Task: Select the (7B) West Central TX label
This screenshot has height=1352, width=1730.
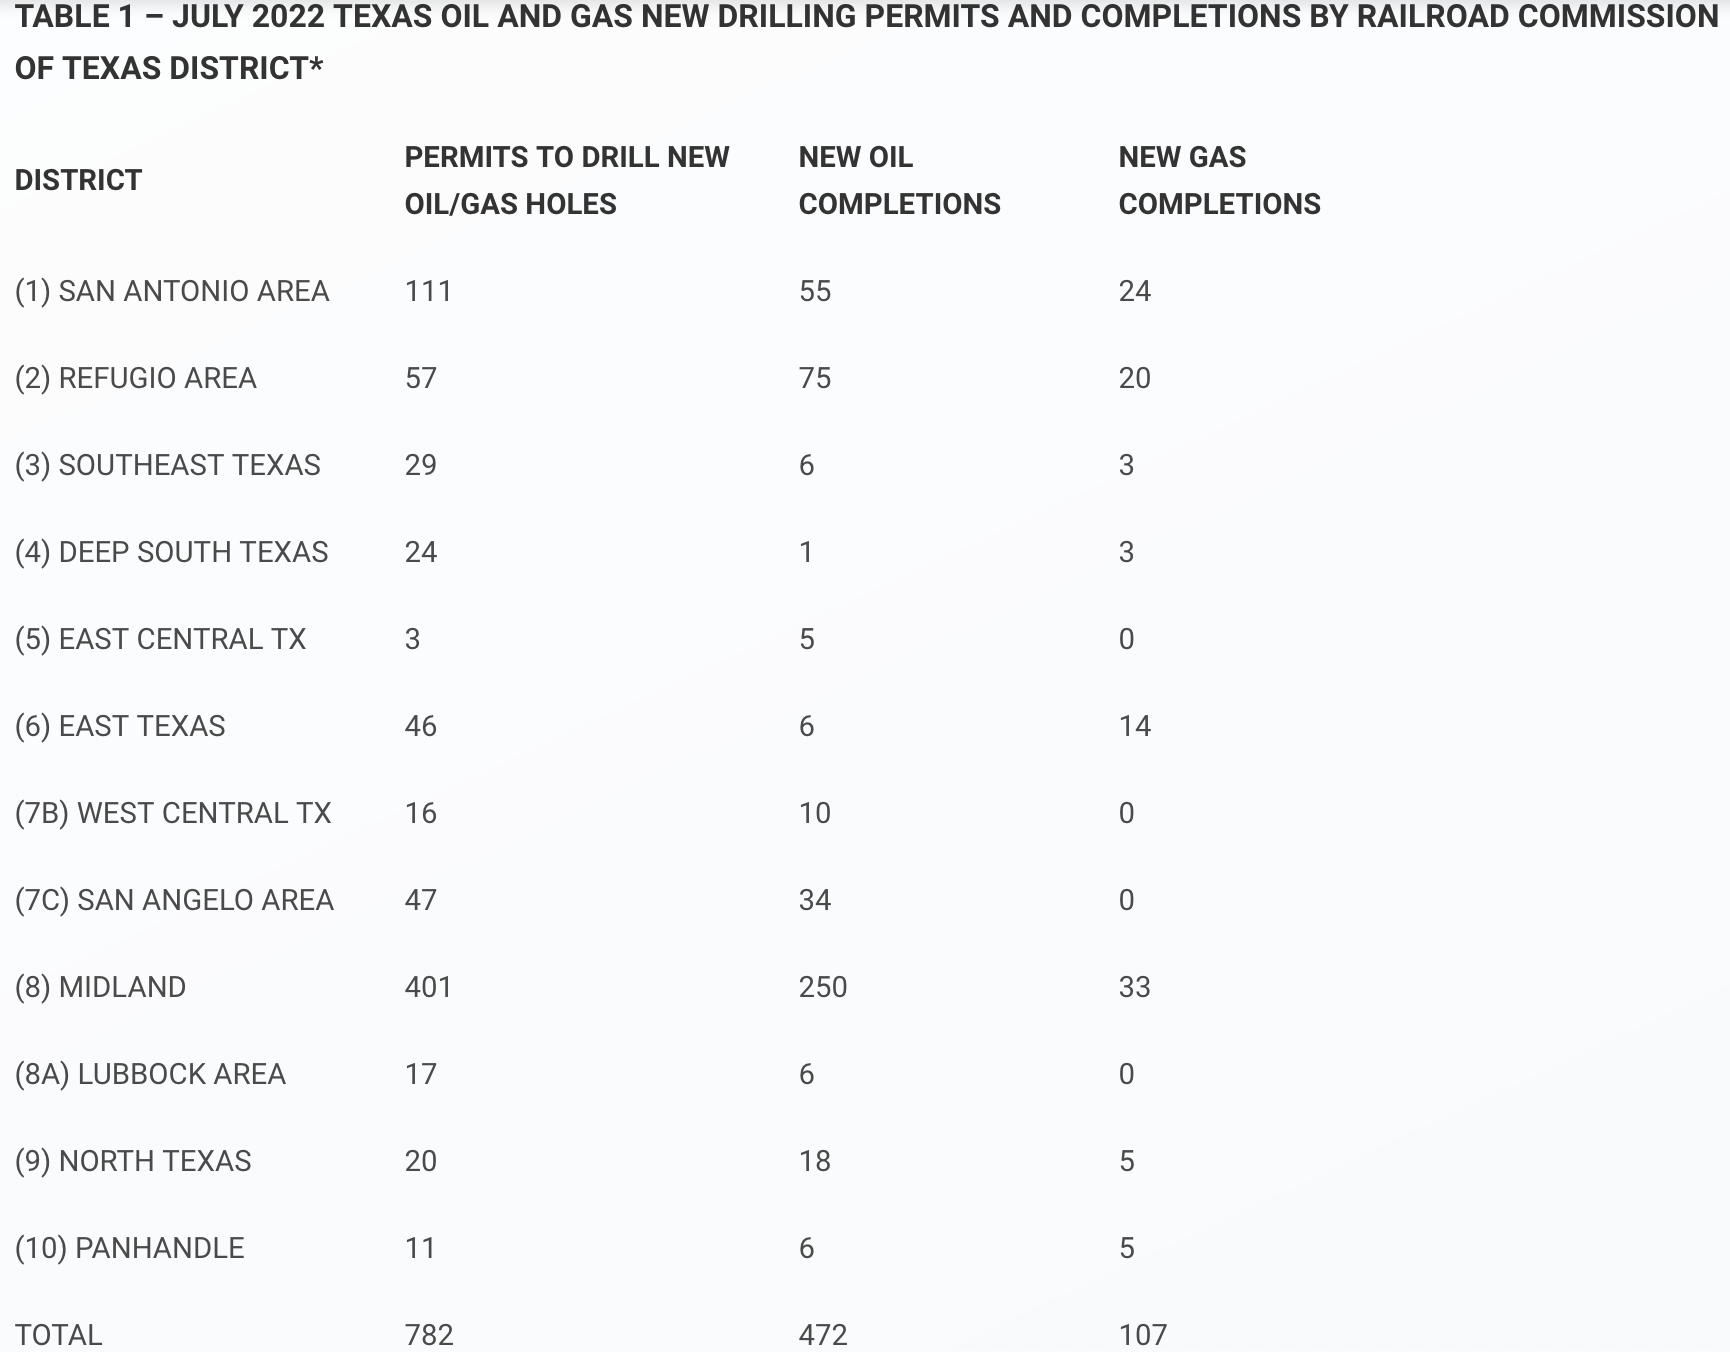Action: point(173,813)
